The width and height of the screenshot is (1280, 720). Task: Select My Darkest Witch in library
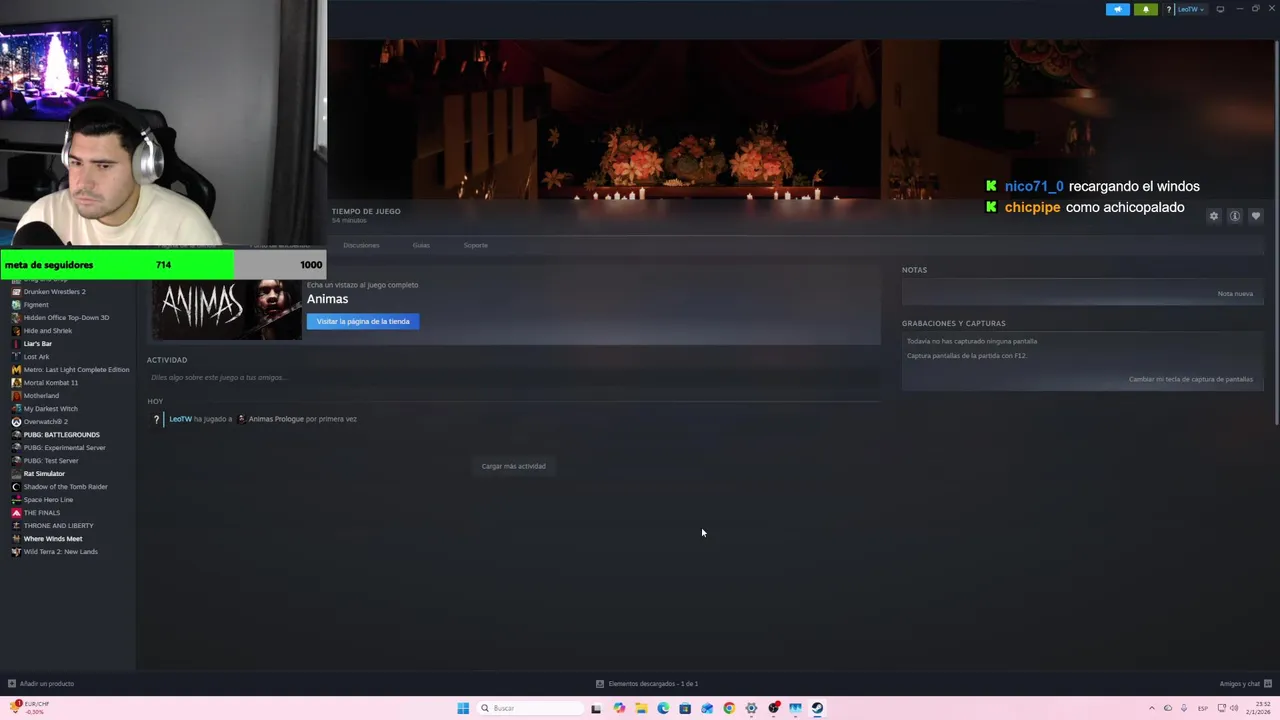pyautogui.click(x=50, y=409)
